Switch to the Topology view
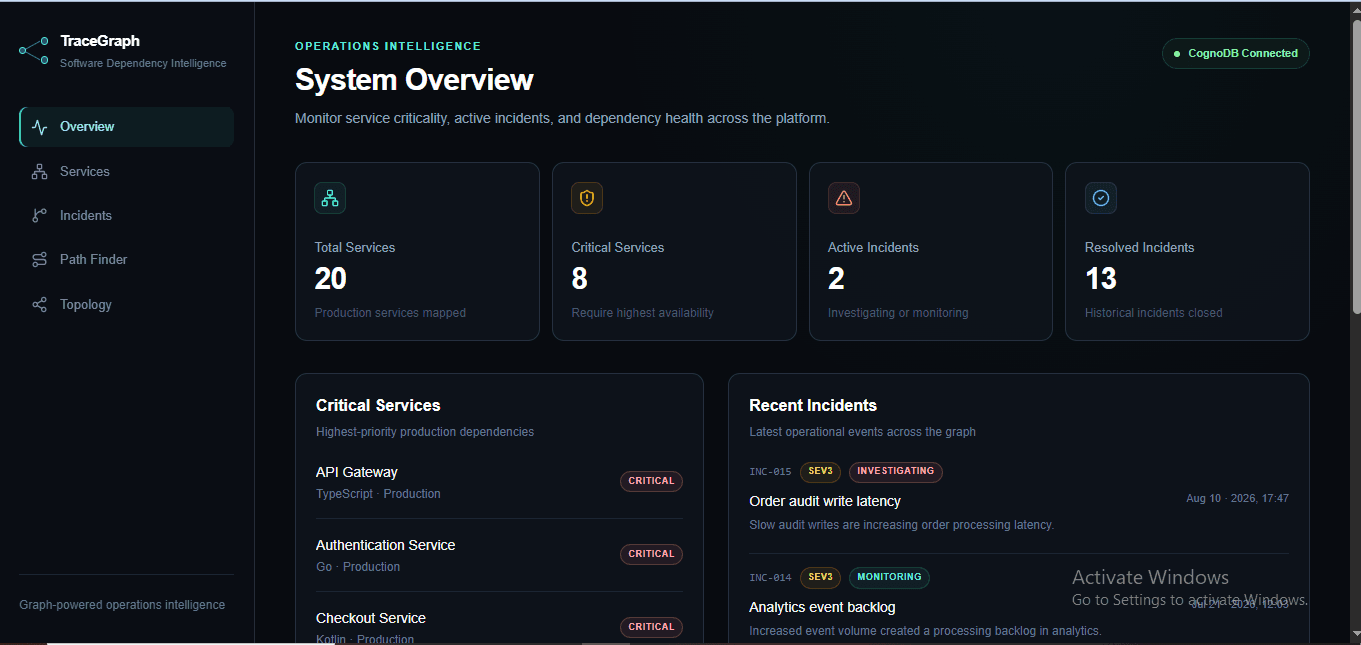Image resolution: width=1361 pixels, height=645 pixels. click(x=127, y=305)
